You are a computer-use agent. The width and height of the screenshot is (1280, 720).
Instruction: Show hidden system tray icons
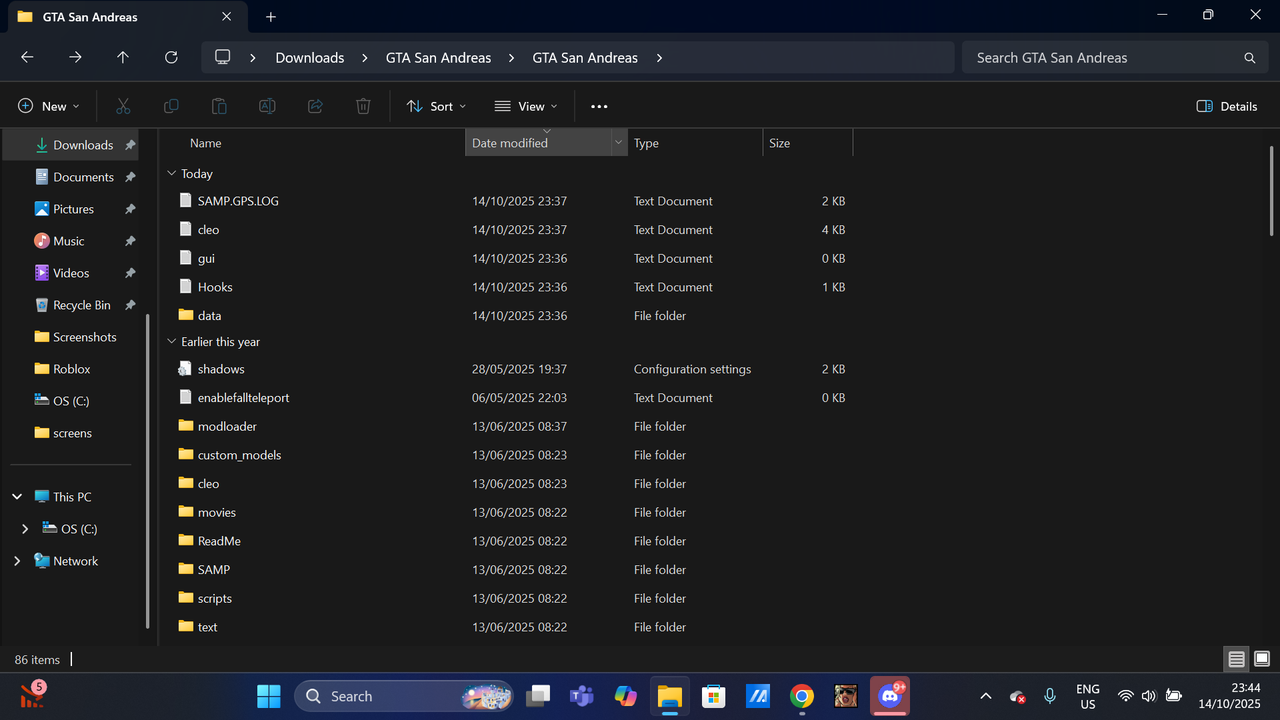tap(985, 696)
